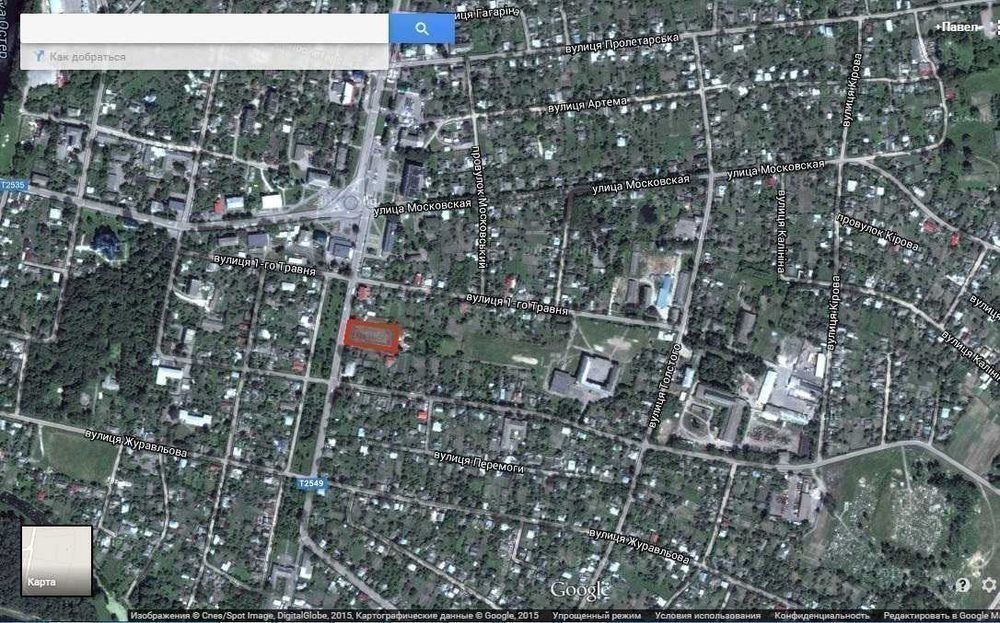The height and width of the screenshot is (623, 1000).
Task: Click the T2535 road marker
Action: point(13,185)
